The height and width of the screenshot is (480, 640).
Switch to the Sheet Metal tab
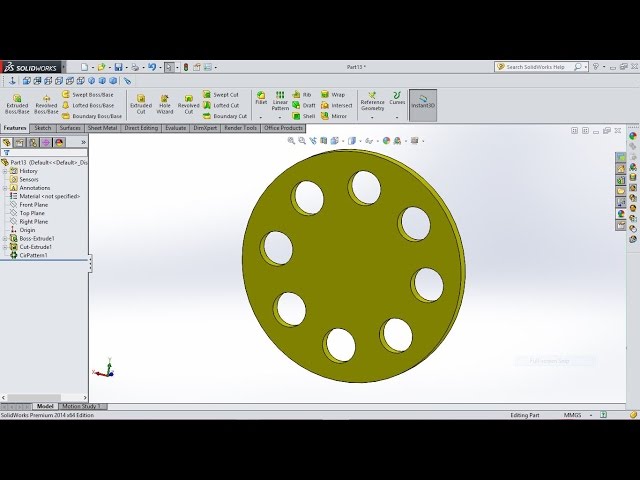[102, 128]
